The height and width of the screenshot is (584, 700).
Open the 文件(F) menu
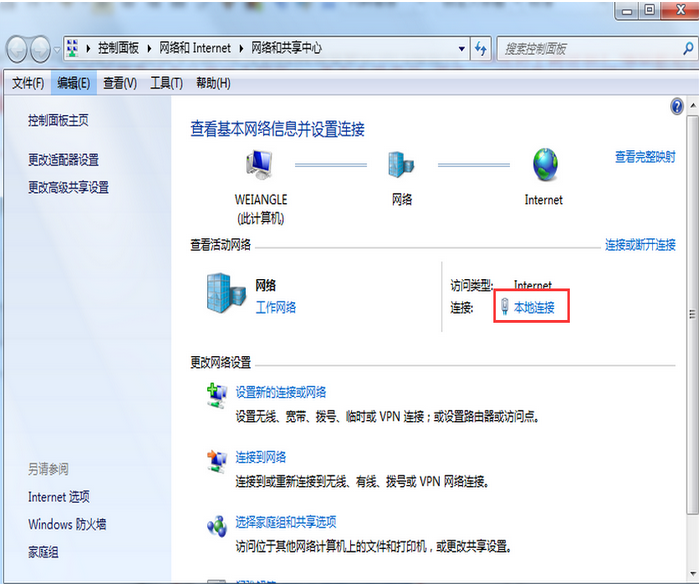click(x=28, y=83)
